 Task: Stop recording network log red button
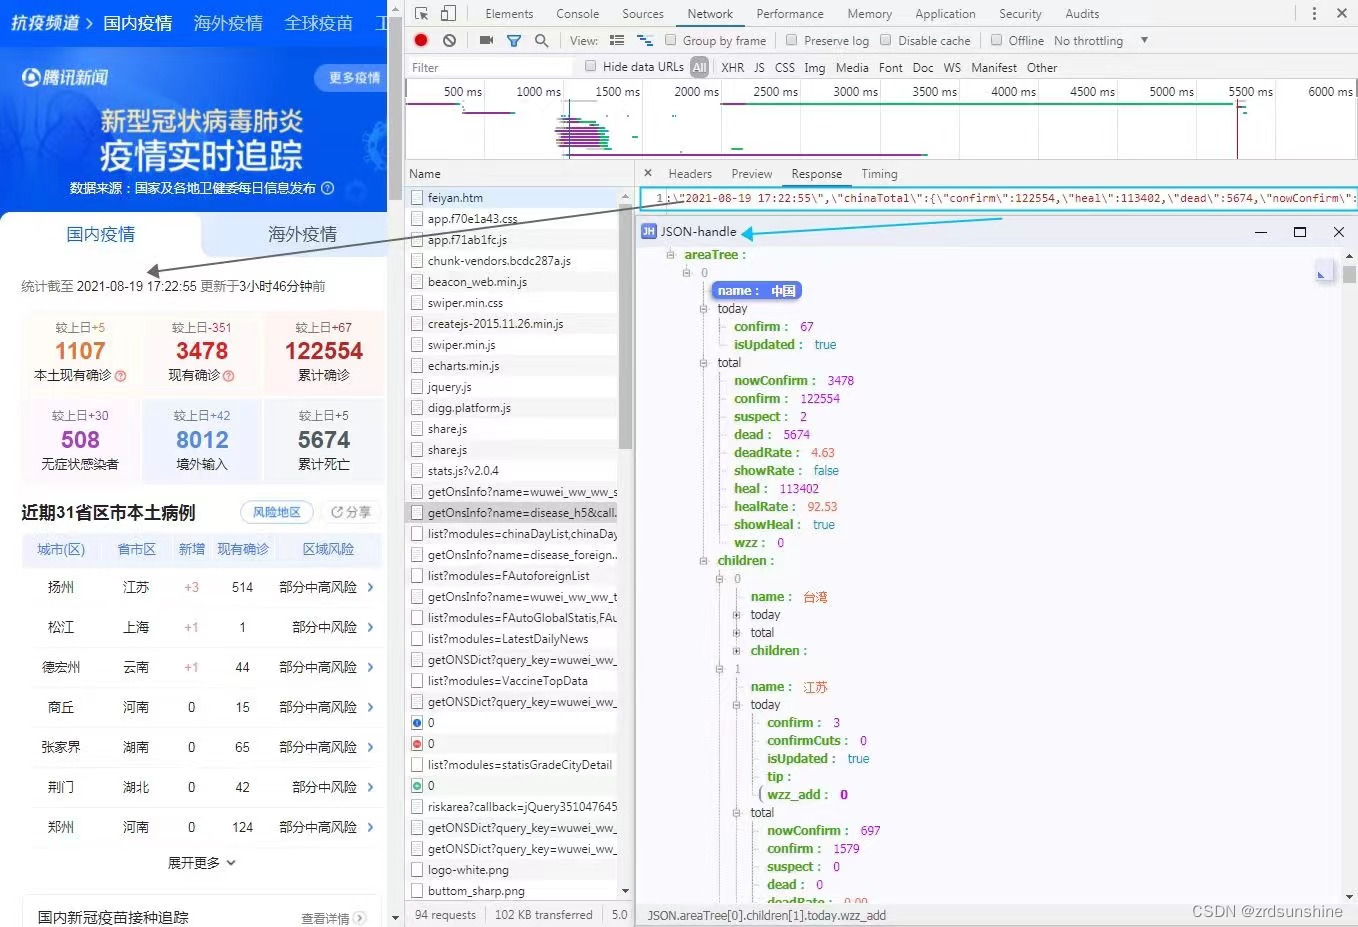tap(421, 40)
